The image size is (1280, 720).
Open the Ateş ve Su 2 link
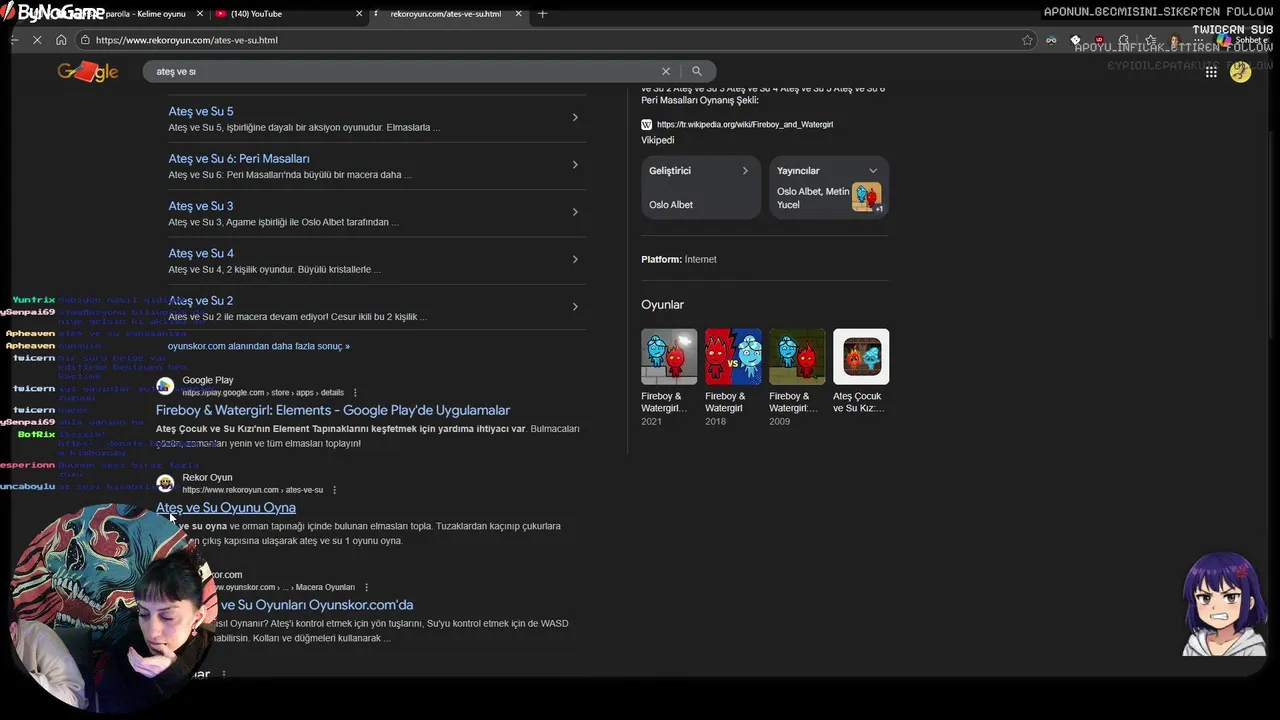coord(201,300)
